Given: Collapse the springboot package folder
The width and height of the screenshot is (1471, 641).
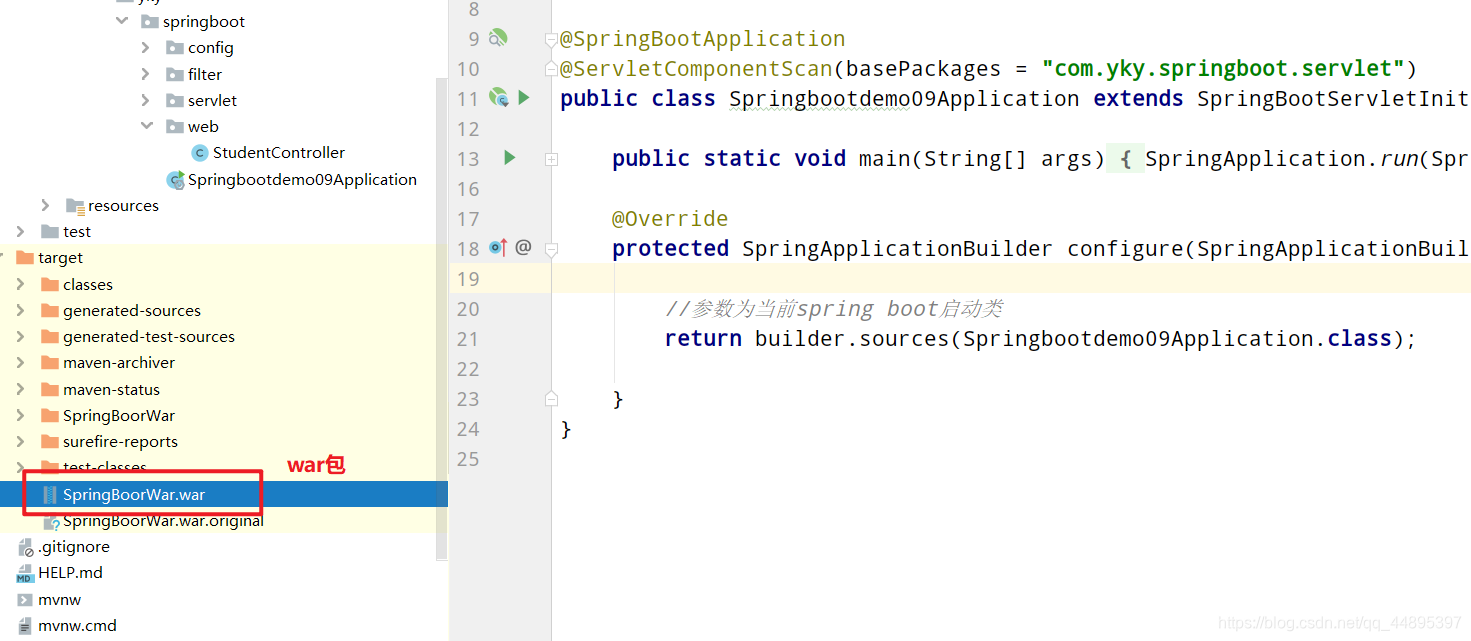Looking at the screenshot, I should point(122,21).
